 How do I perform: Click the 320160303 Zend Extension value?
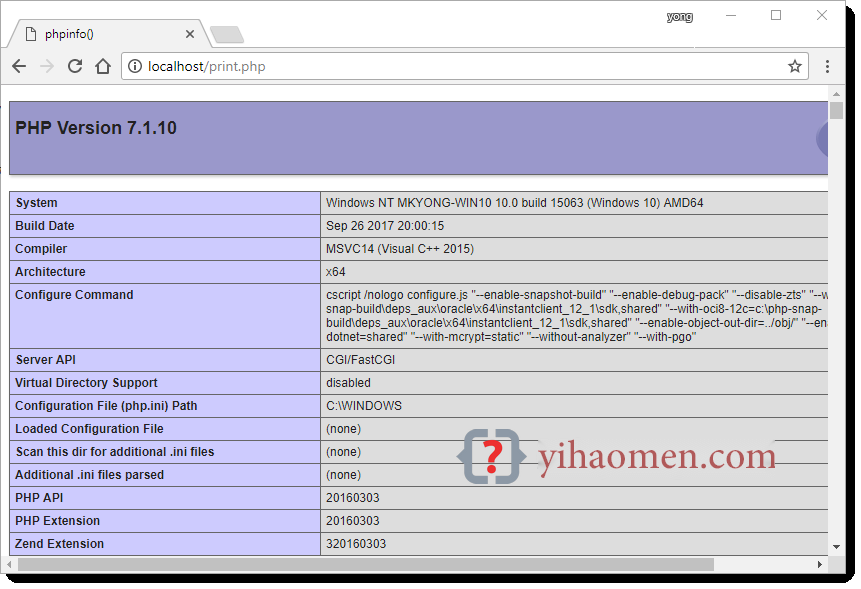pos(356,545)
